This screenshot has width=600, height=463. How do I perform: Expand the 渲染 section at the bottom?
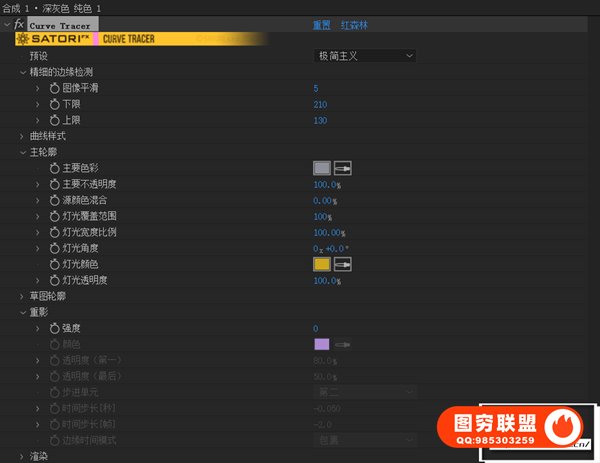coord(22,456)
